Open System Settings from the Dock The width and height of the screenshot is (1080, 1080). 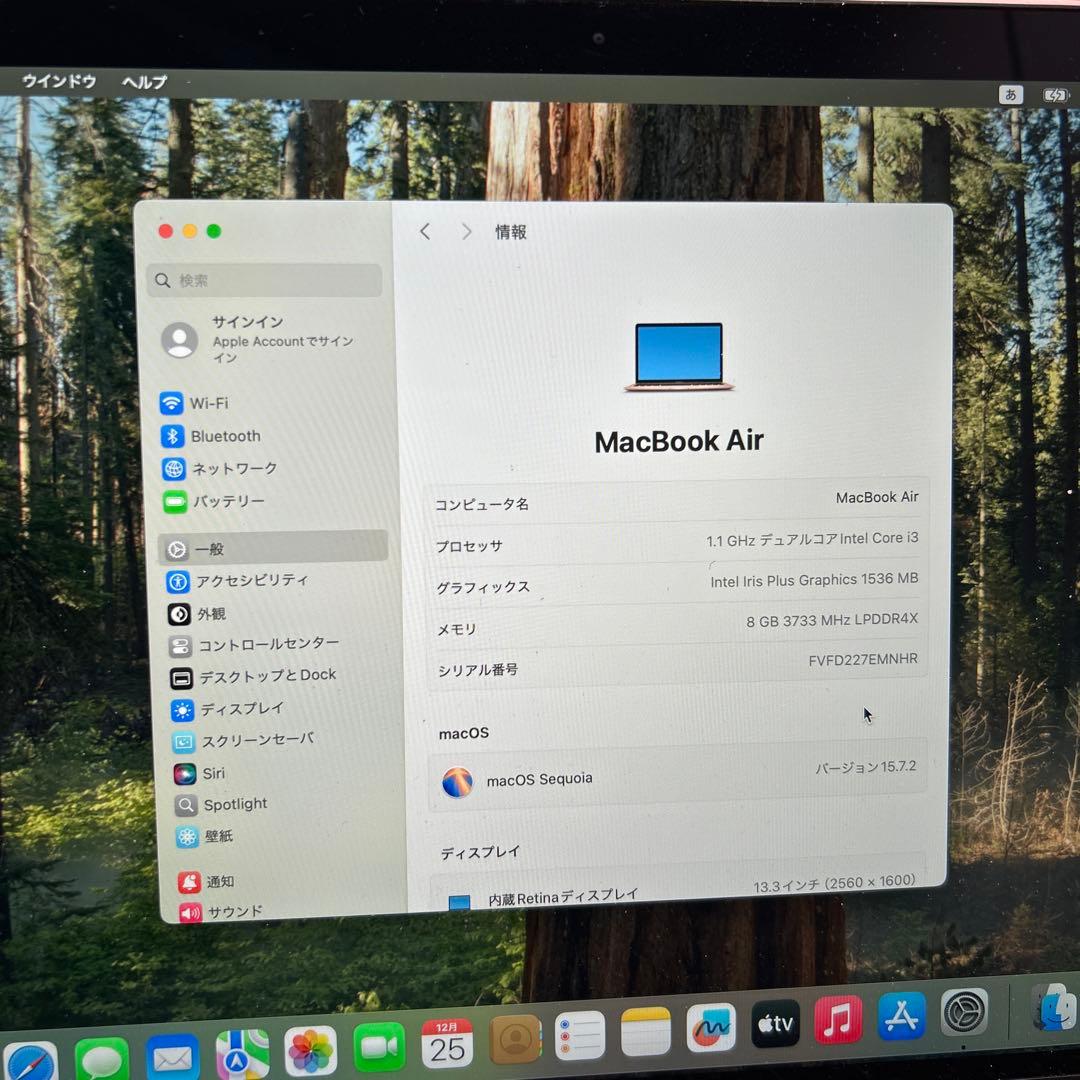(x=965, y=1012)
